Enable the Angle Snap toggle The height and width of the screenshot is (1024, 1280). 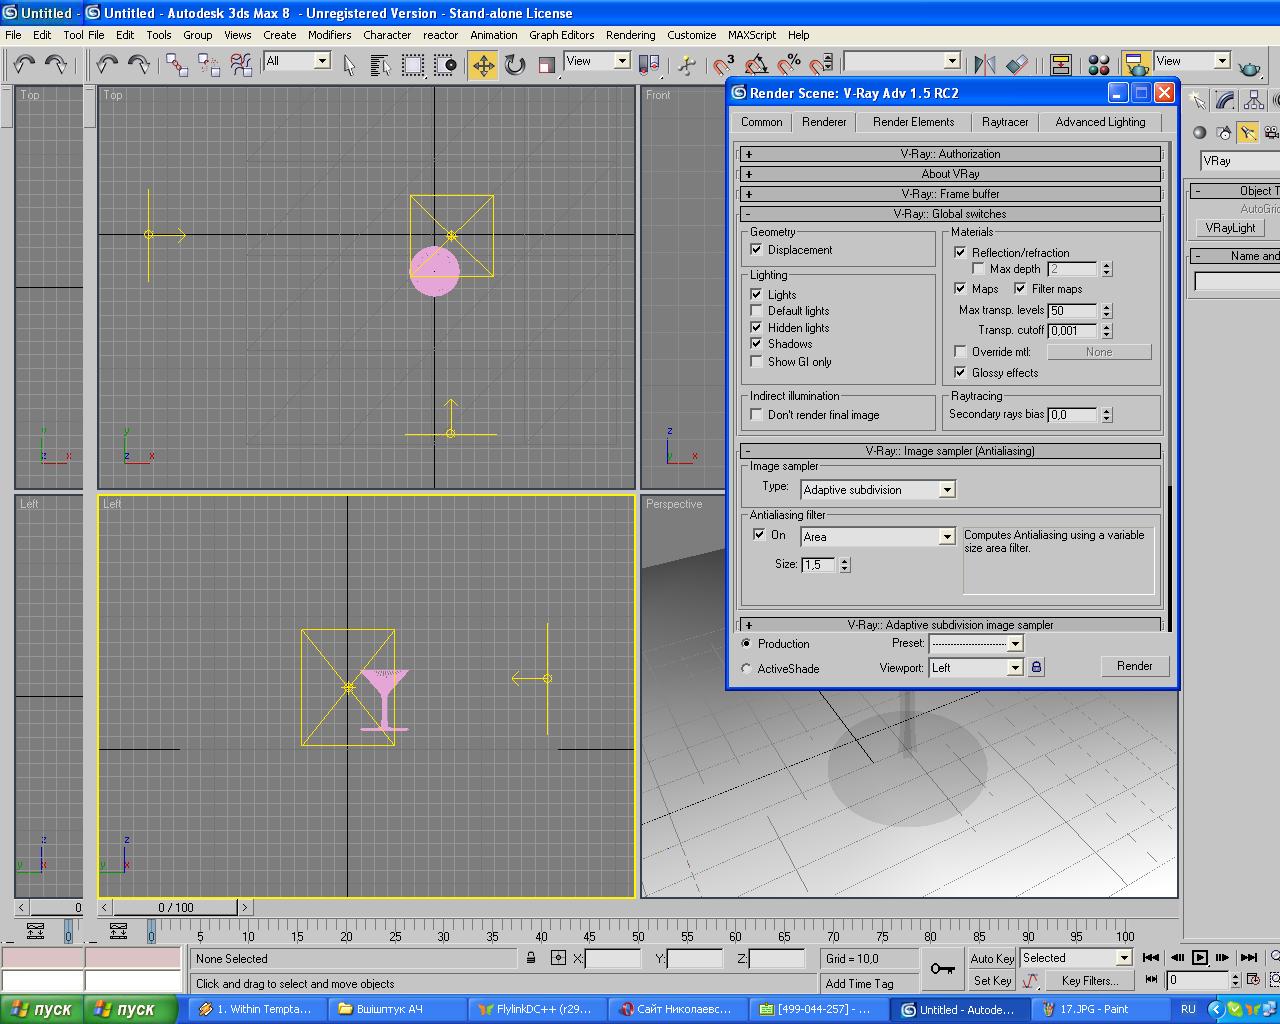pos(757,65)
